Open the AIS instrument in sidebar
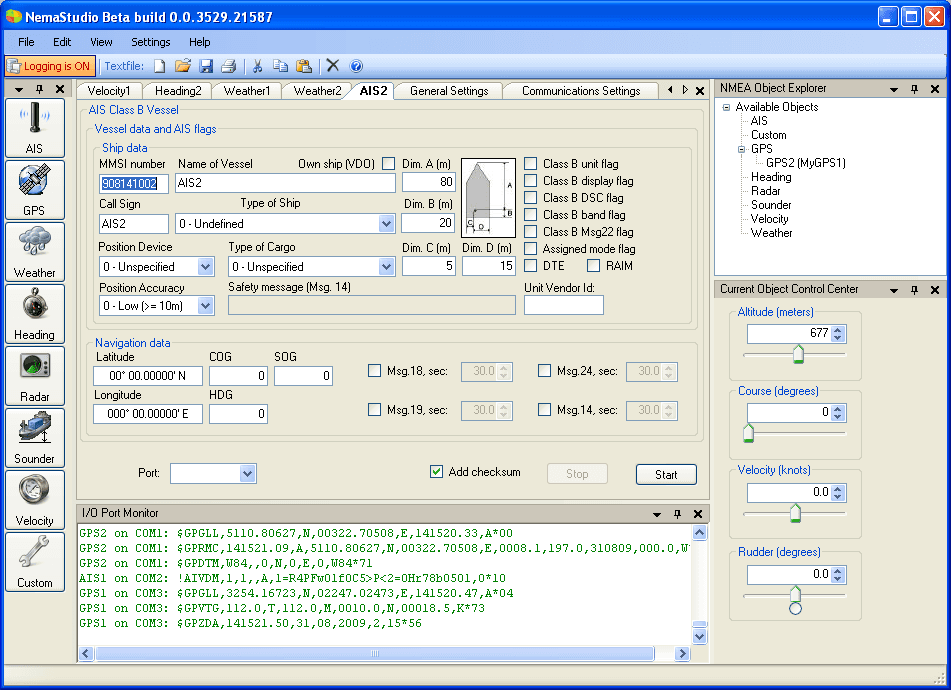The width and height of the screenshot is (951, 690). click(35, 128)
